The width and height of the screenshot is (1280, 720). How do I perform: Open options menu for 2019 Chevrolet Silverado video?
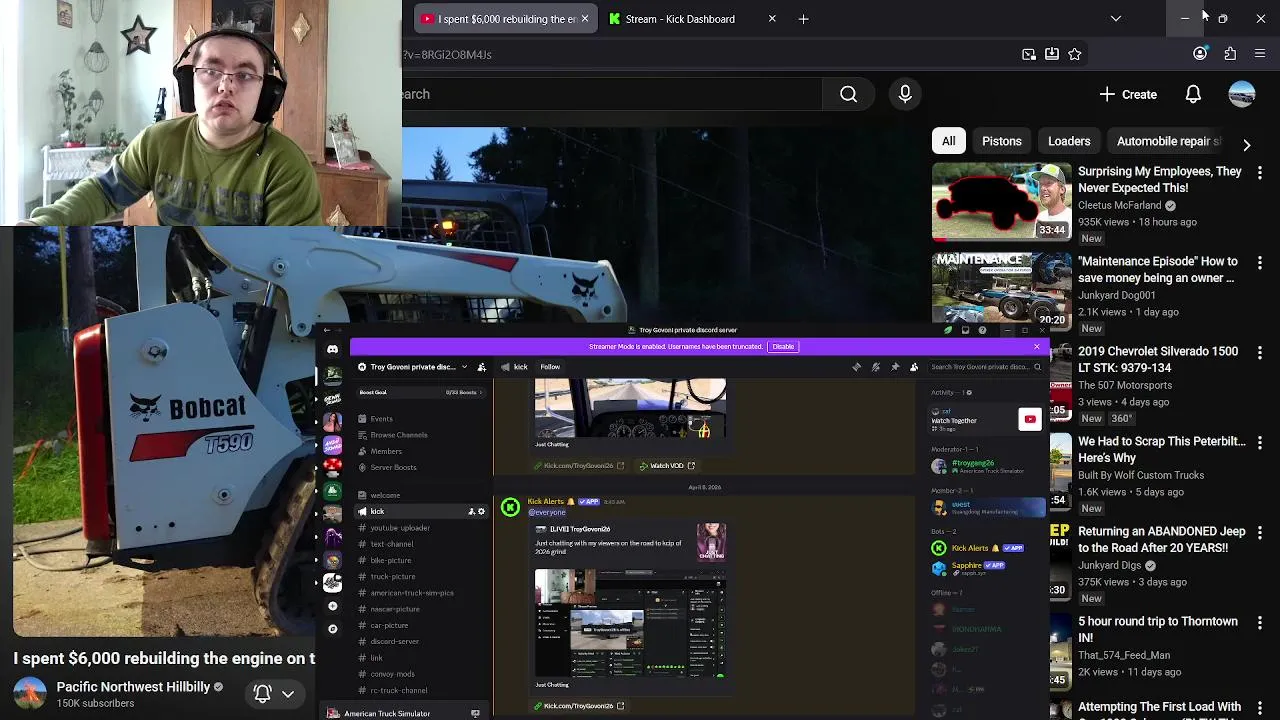point(1260,353)
